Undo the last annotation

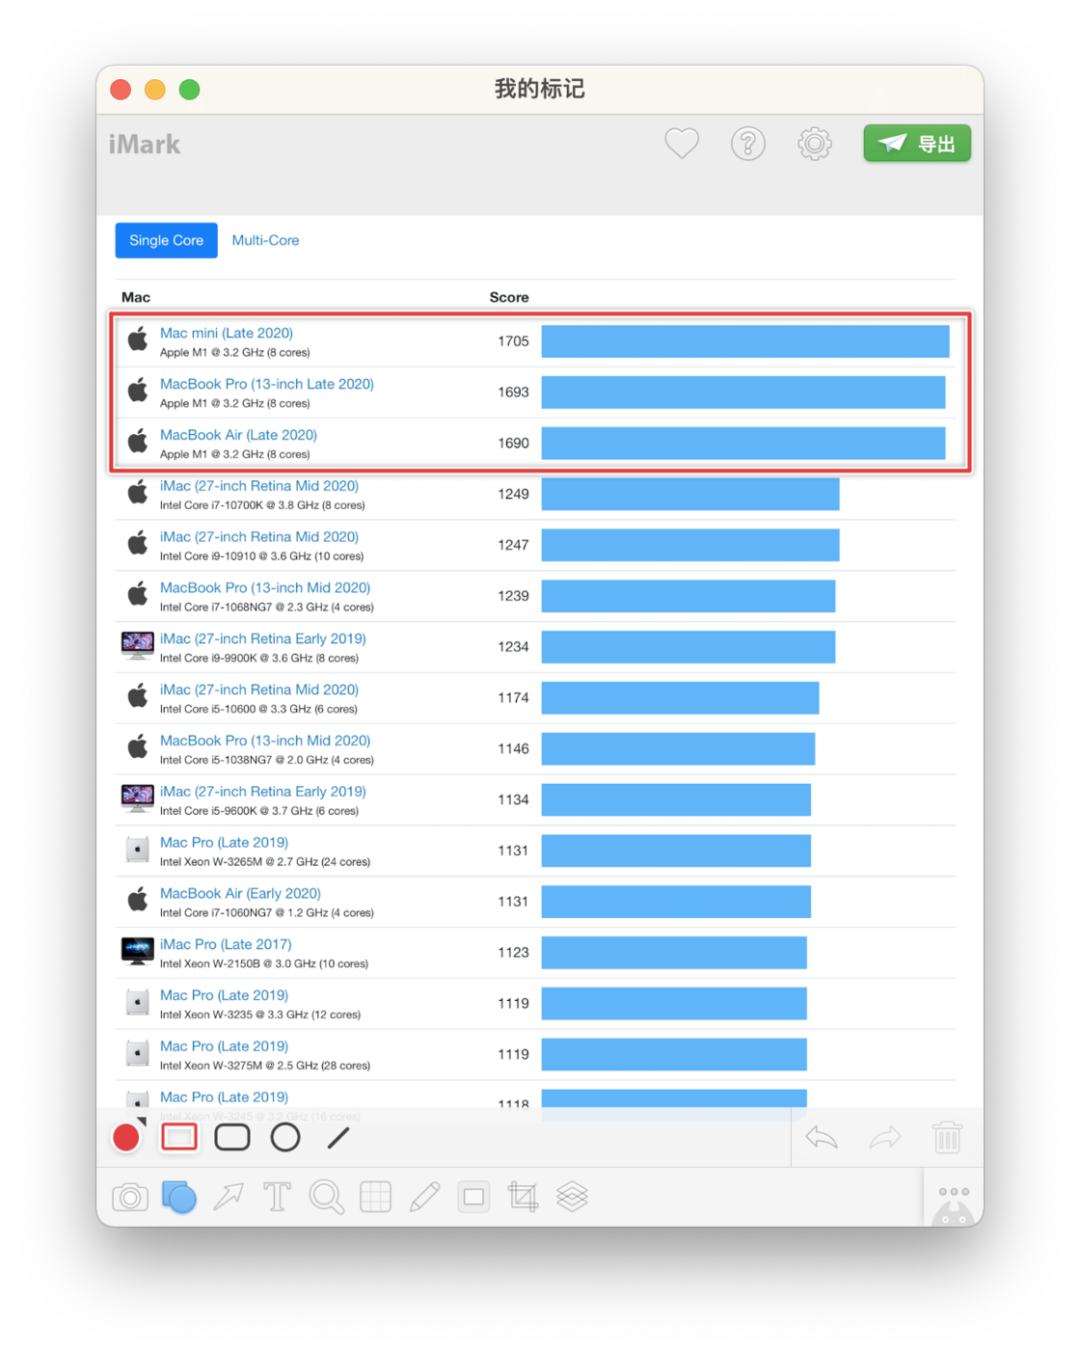(x=821, y=1137)
